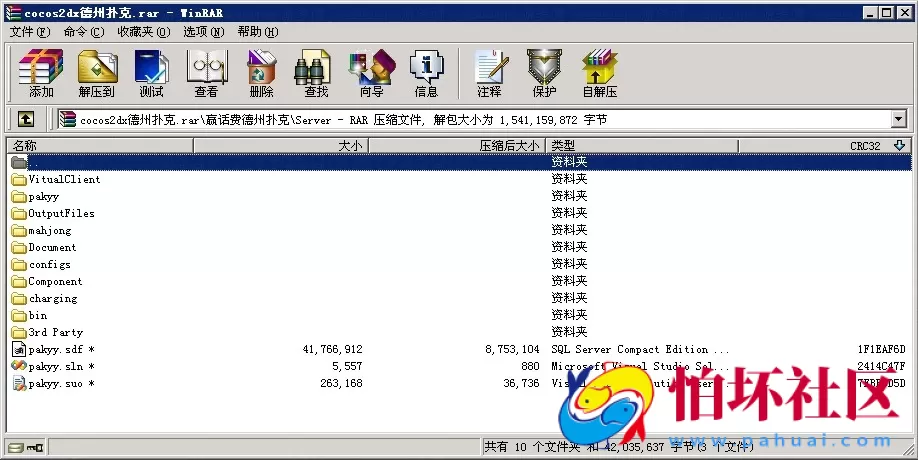Click size value 41,766,912
The width and height of the screenshot is (918, 460).
pos(333,349)
